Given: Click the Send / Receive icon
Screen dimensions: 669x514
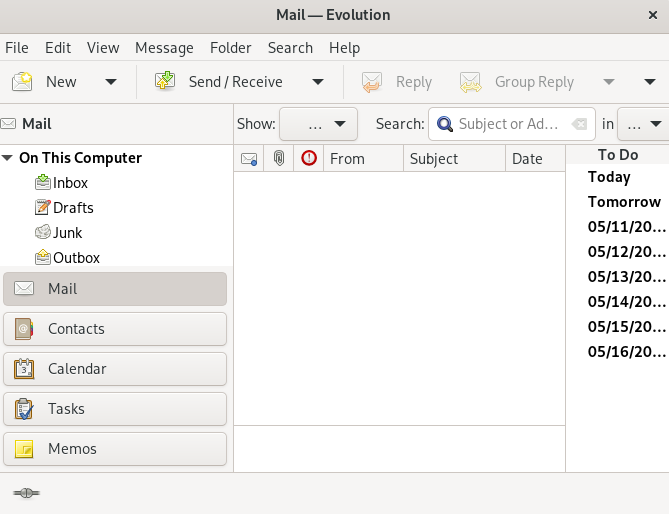Looking at the screenshot, I should pos(165,82).
